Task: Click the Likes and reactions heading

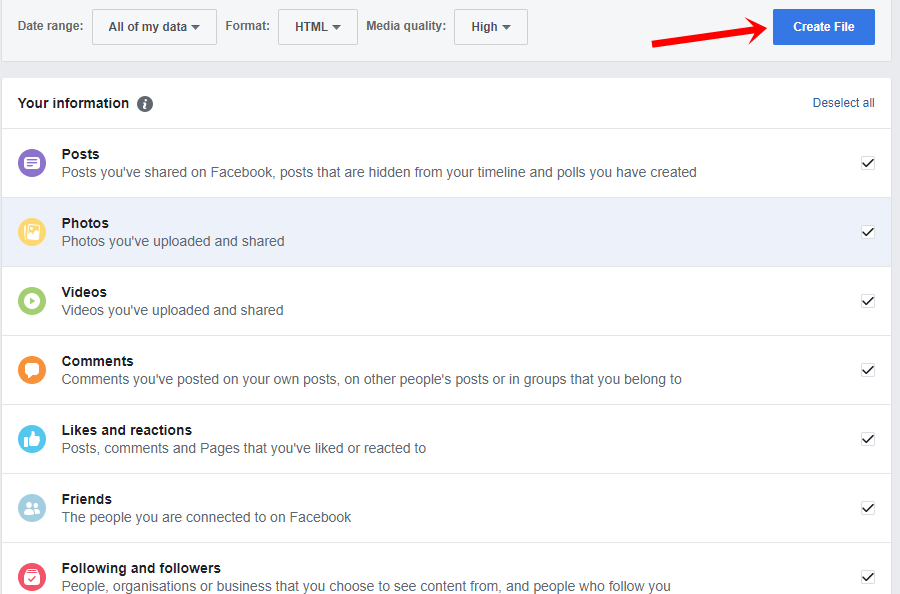Action: point(127,430)
